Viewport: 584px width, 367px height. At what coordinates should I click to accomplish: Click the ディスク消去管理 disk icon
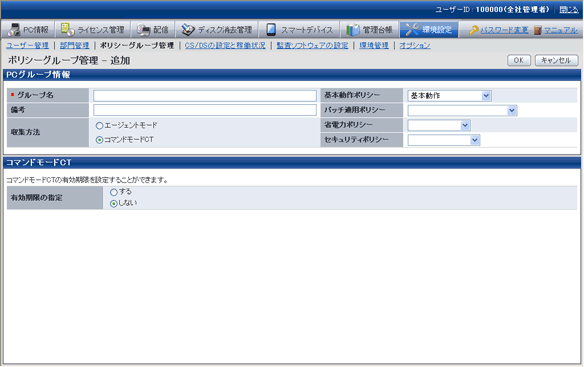tap(188, 29)
